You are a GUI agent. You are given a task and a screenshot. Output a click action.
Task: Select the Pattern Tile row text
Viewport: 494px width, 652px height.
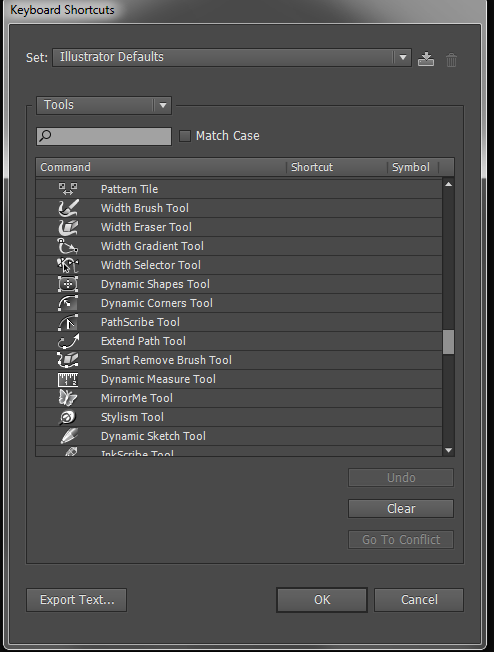tap(129, 189)
